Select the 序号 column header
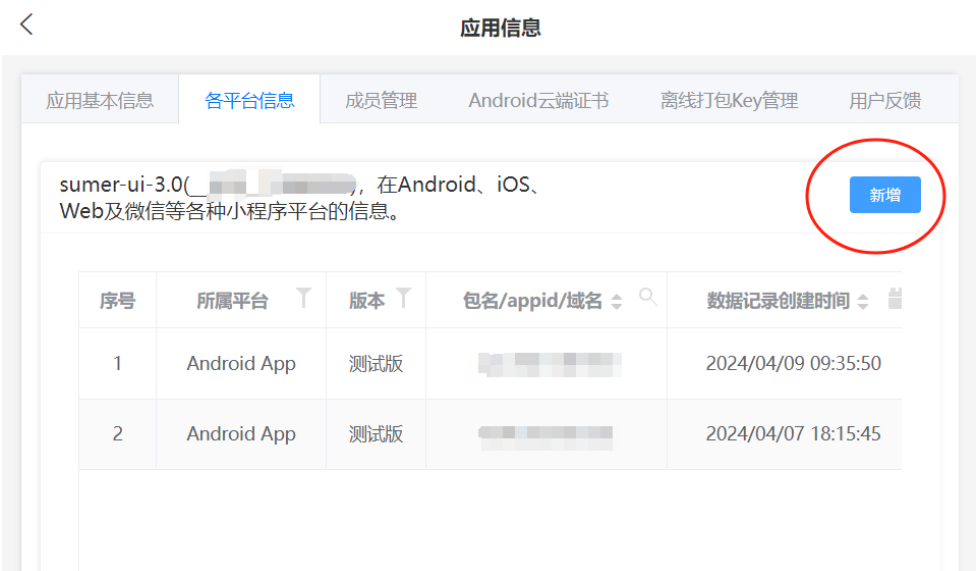 [117, 301]
